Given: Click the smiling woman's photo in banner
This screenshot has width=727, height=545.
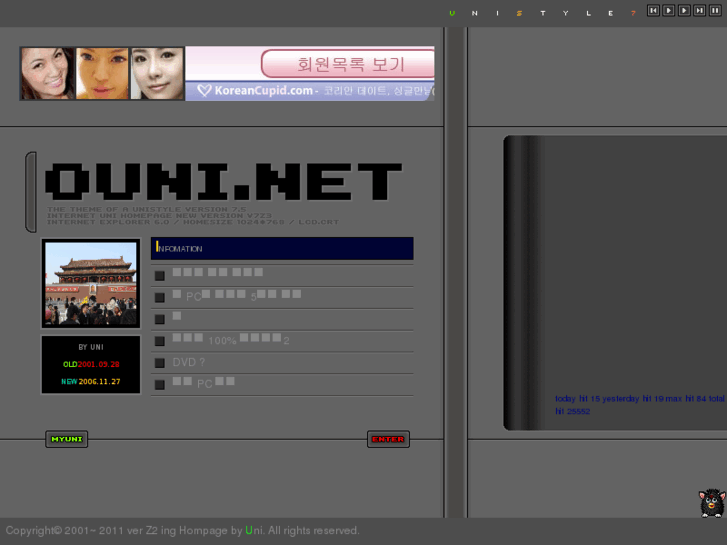Looking at the screenshot, I should (x=48, y=73).
